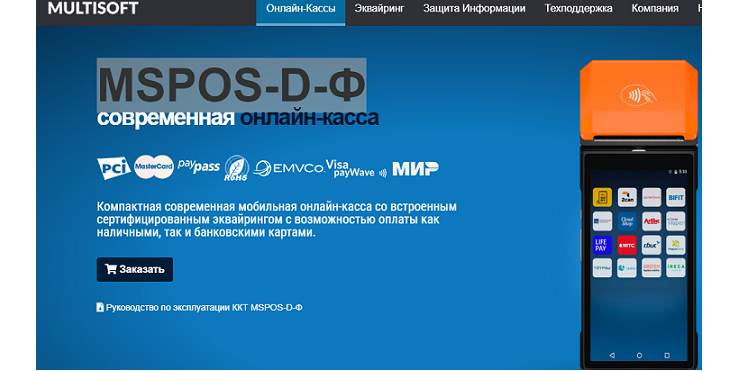Tap the sbис app icon on the phone
This screenshot has height=371, width=739.
coord(651,245)
